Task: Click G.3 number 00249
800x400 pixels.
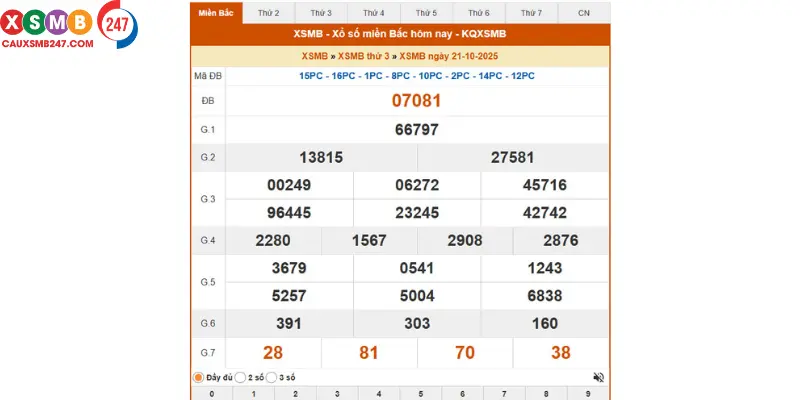Action: pyautogui.click(x=289, y=185)
